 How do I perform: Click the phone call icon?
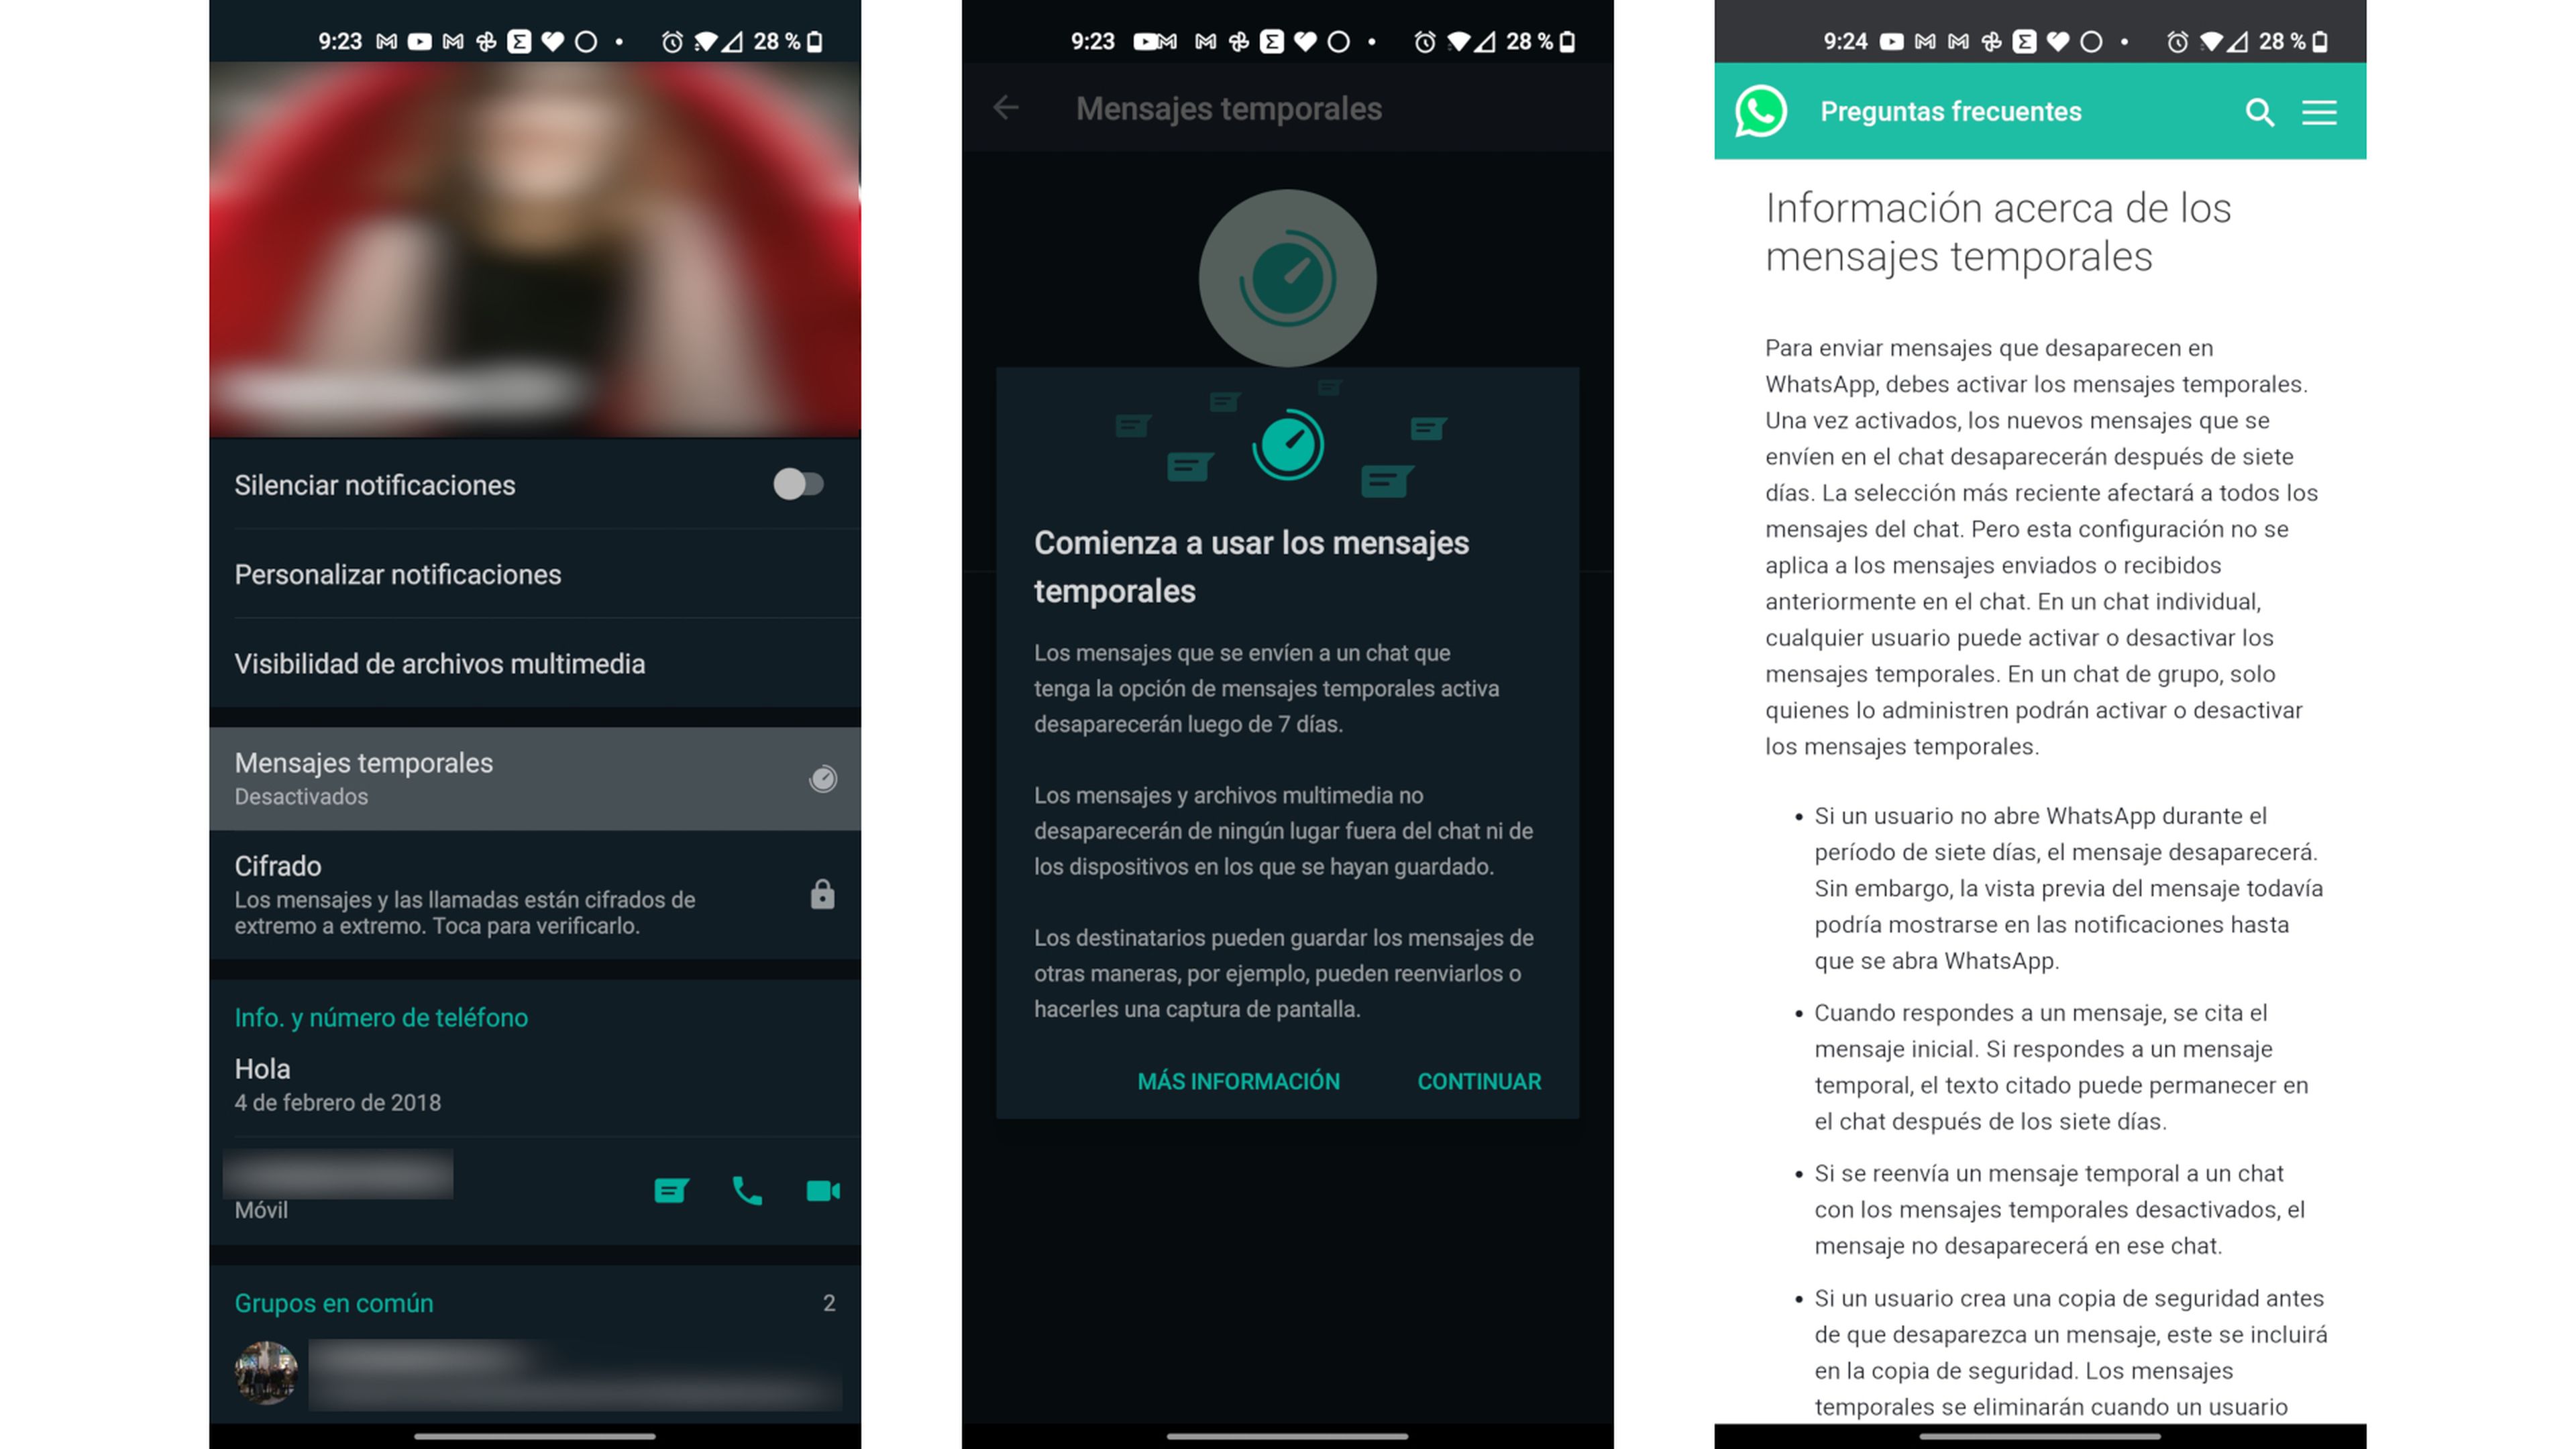pyautogui.click(x=747, y=1189)
